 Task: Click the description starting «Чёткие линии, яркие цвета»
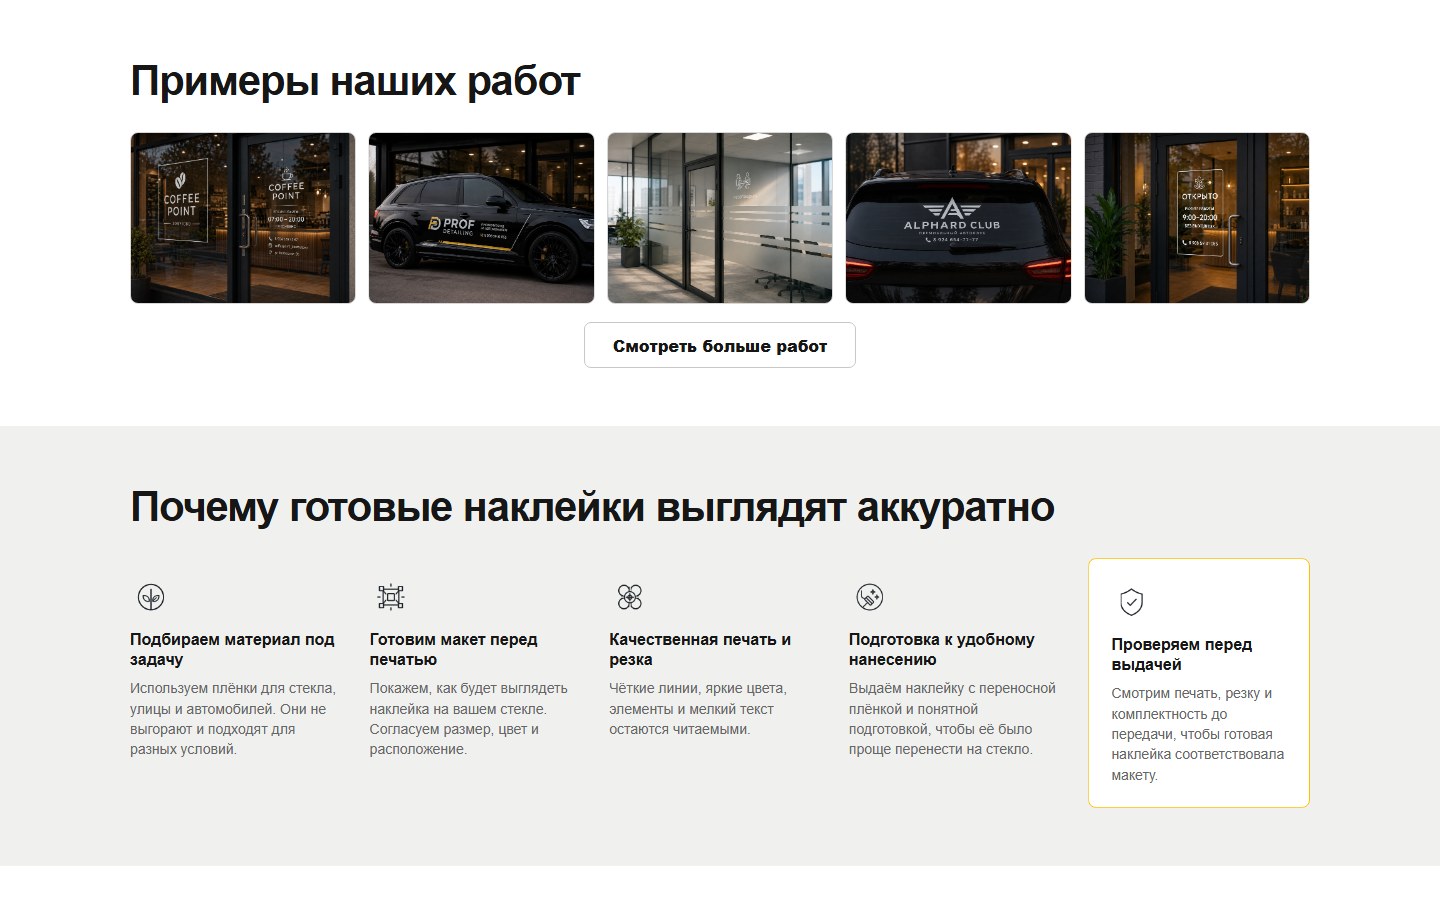coord(698,709)
